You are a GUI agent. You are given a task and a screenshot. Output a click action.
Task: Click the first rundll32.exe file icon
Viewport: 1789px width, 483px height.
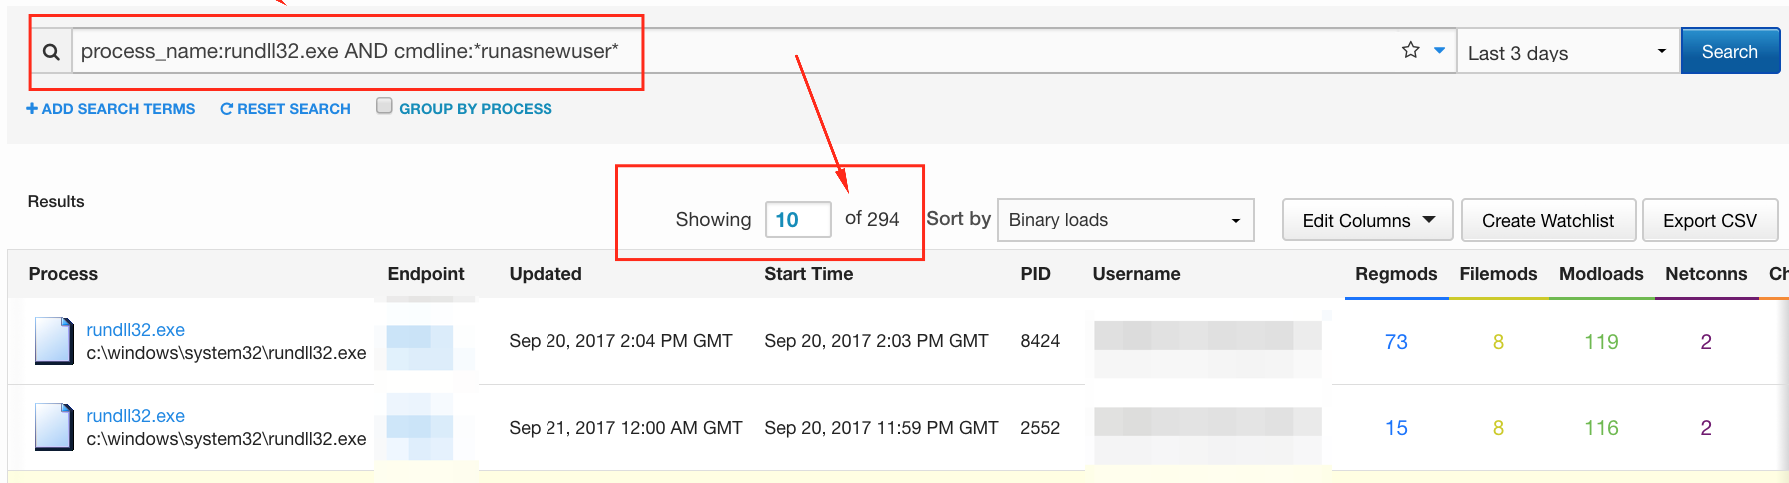coord(54,341)
